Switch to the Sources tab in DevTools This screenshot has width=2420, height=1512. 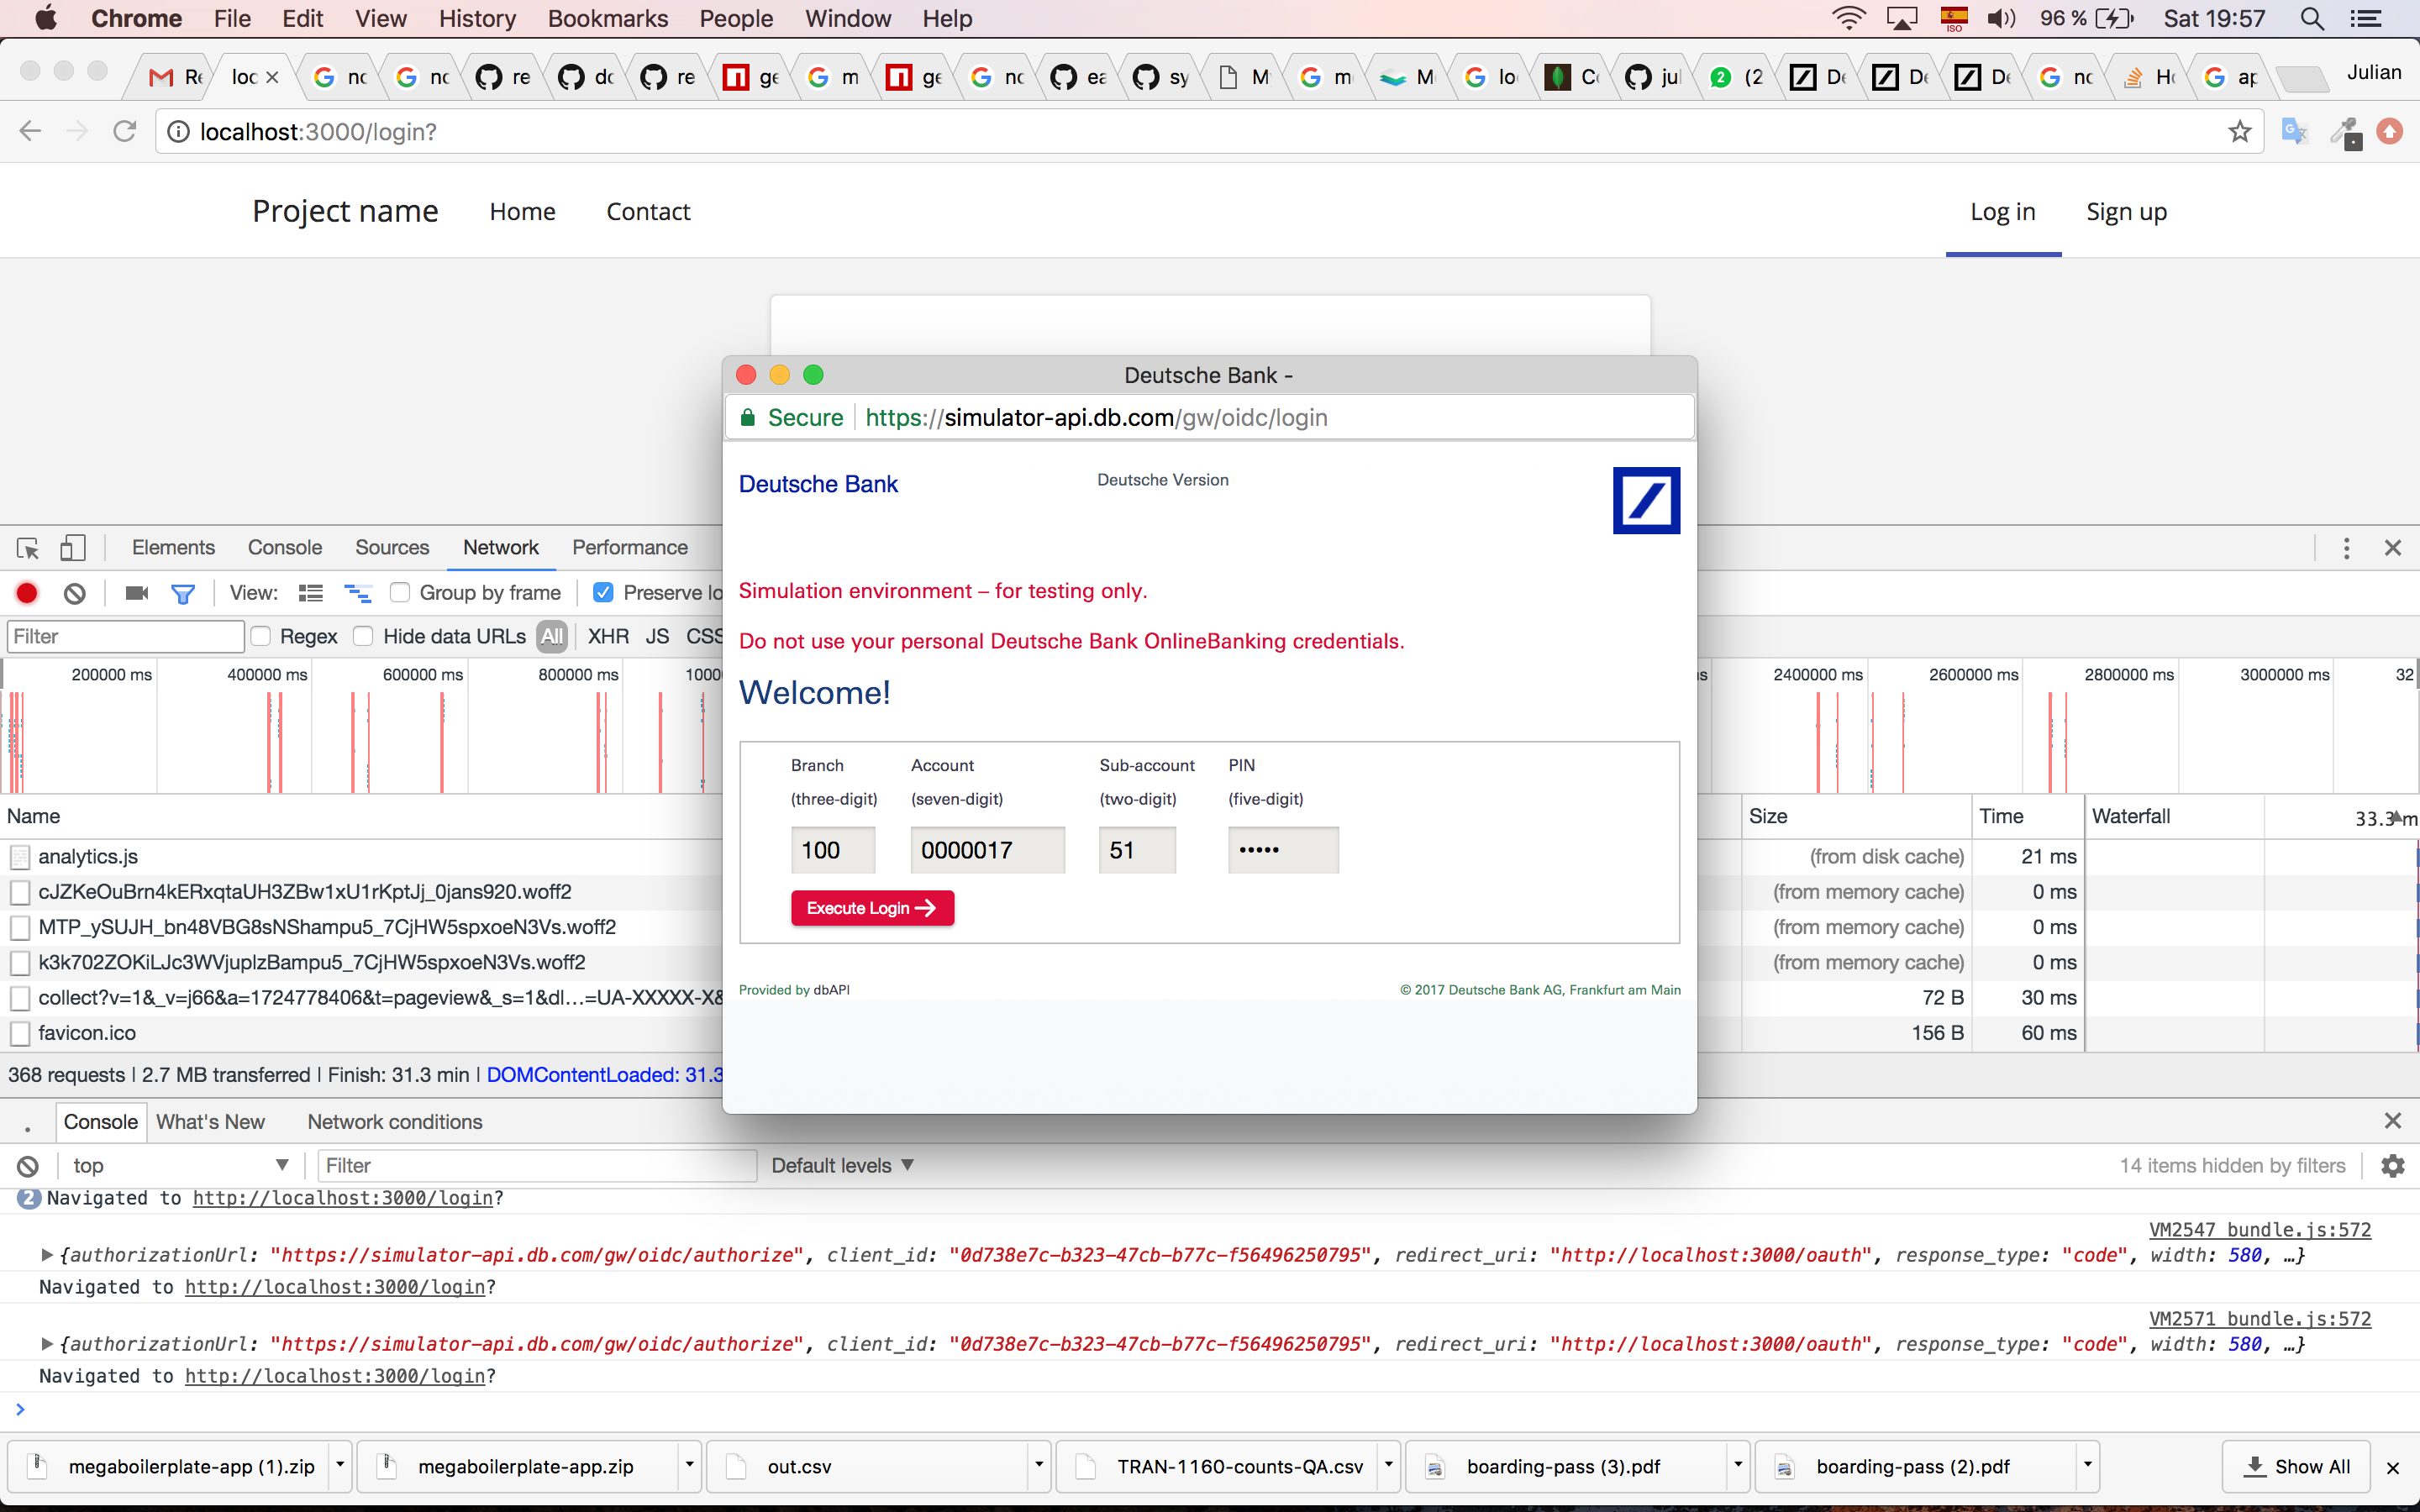point(391,548)
